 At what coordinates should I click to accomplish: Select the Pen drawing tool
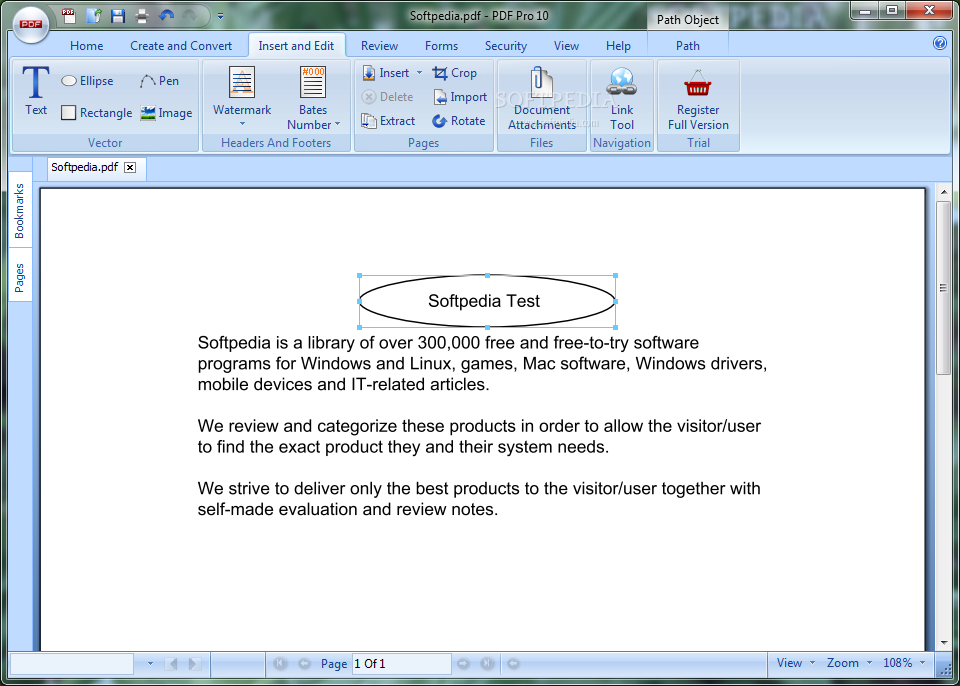[x=159, y=81]
